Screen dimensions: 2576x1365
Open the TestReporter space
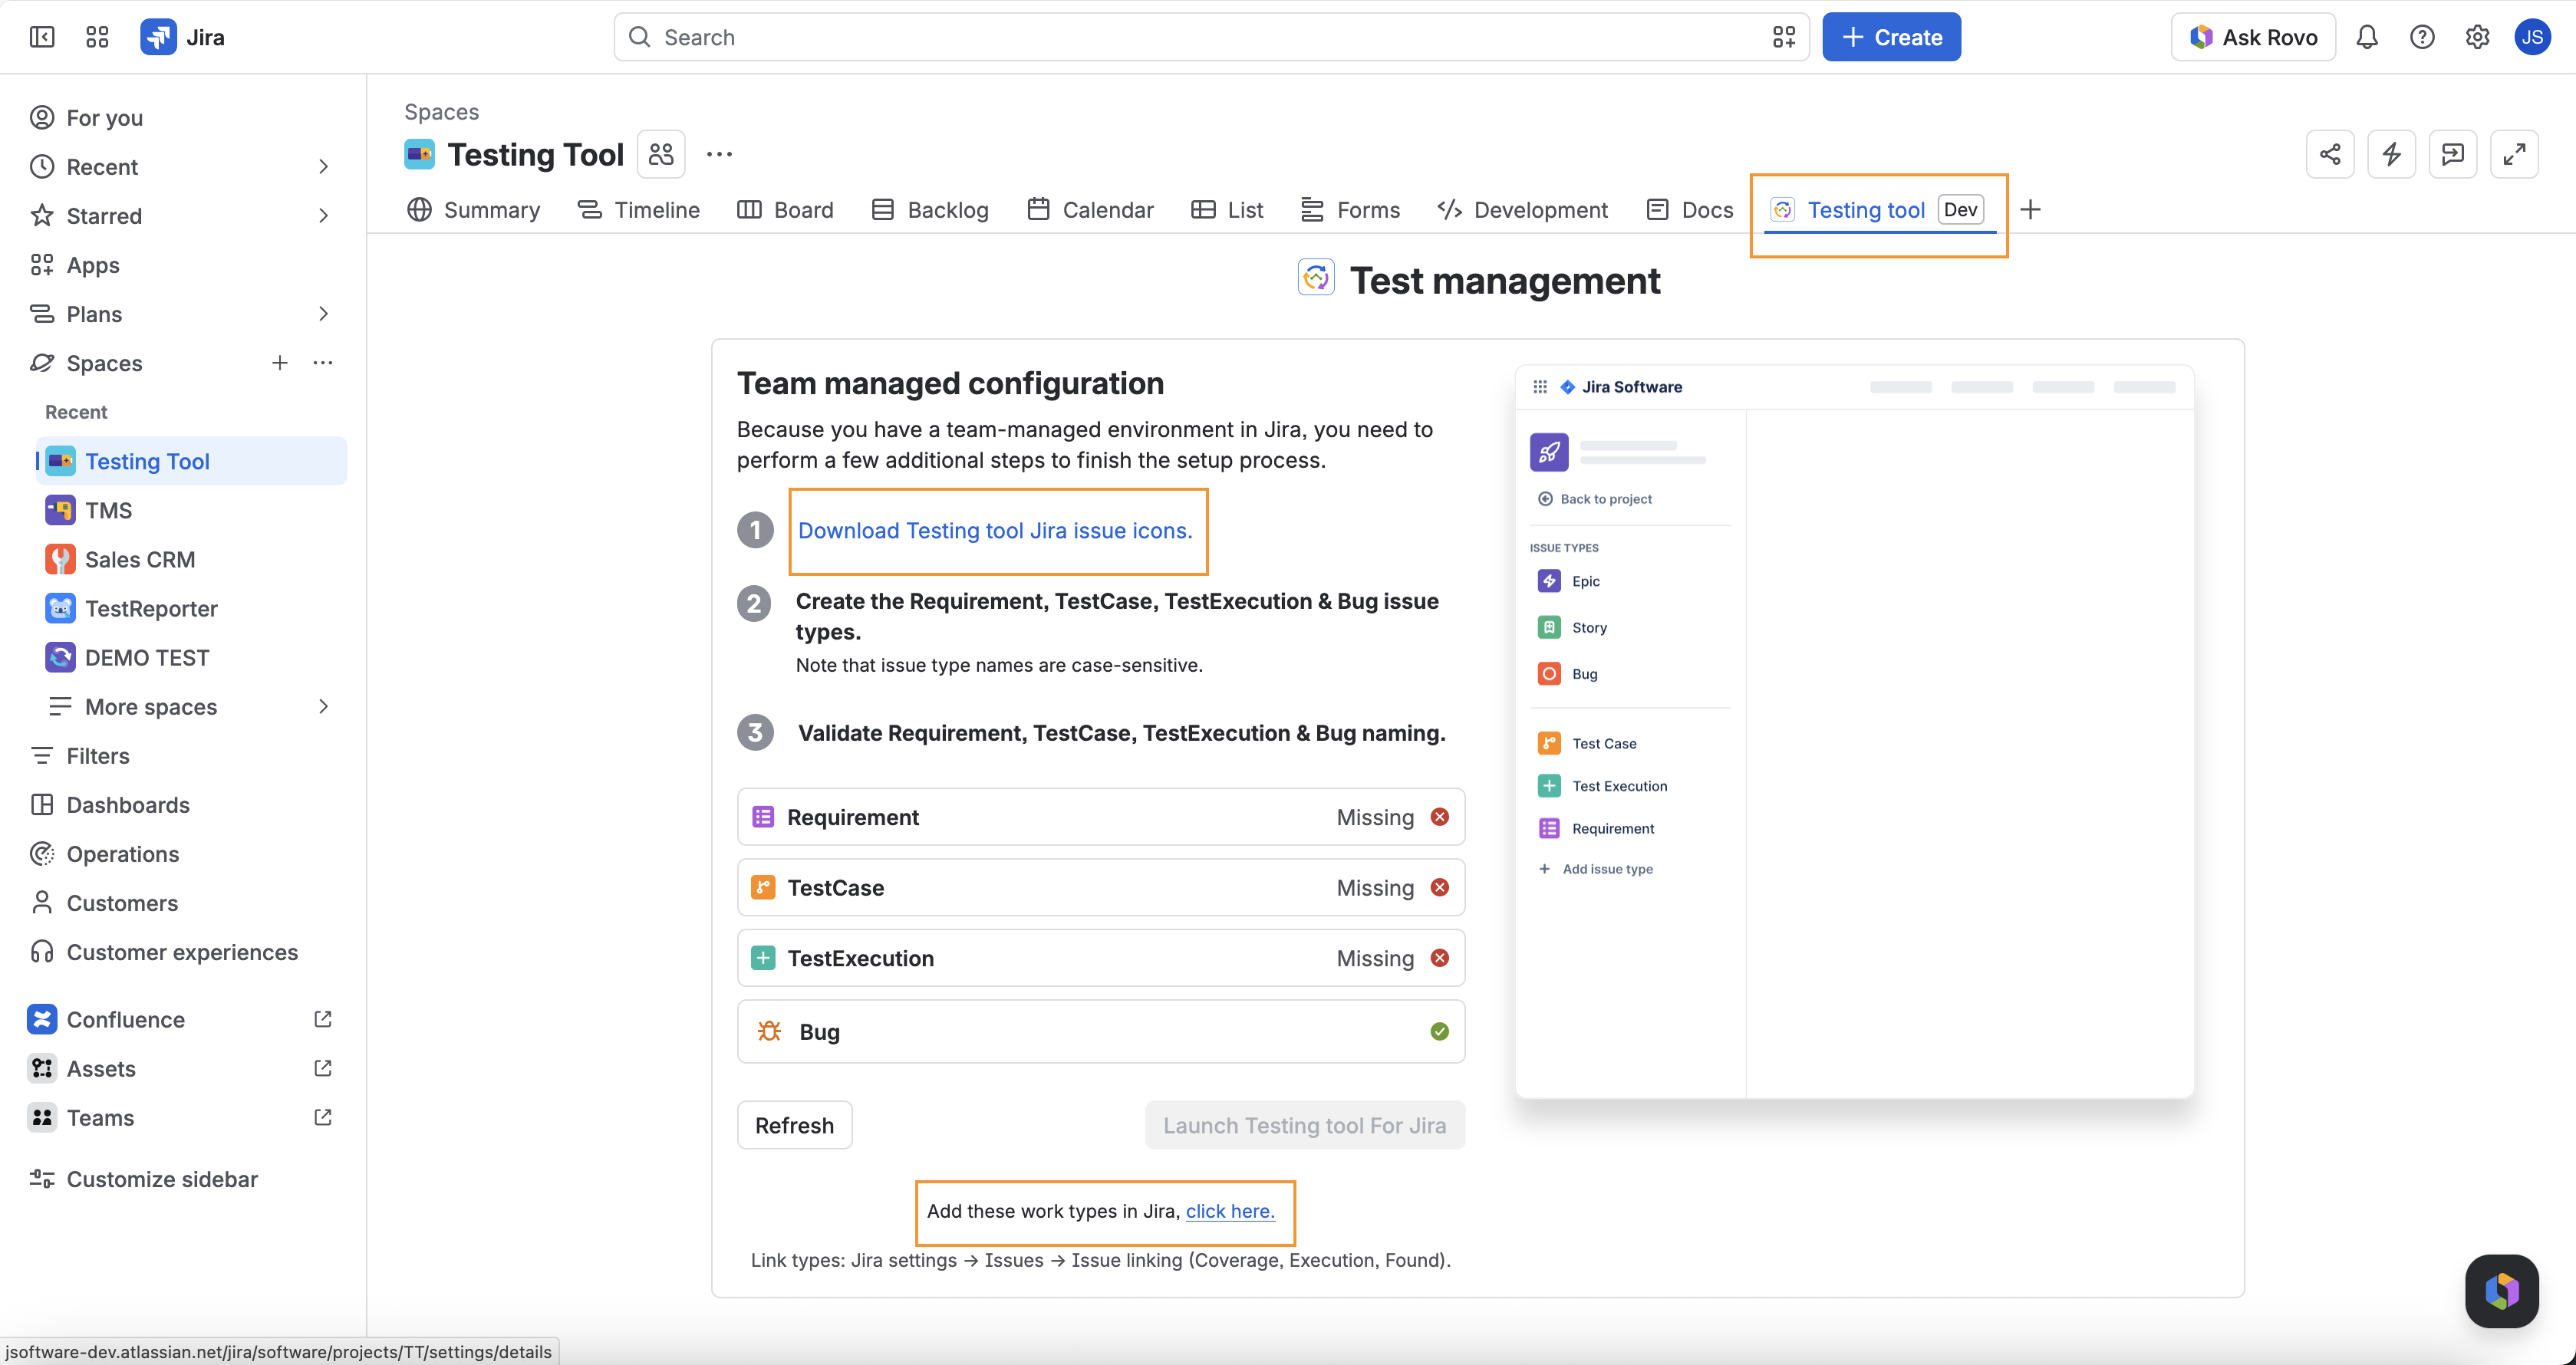(x=192, y=609)
